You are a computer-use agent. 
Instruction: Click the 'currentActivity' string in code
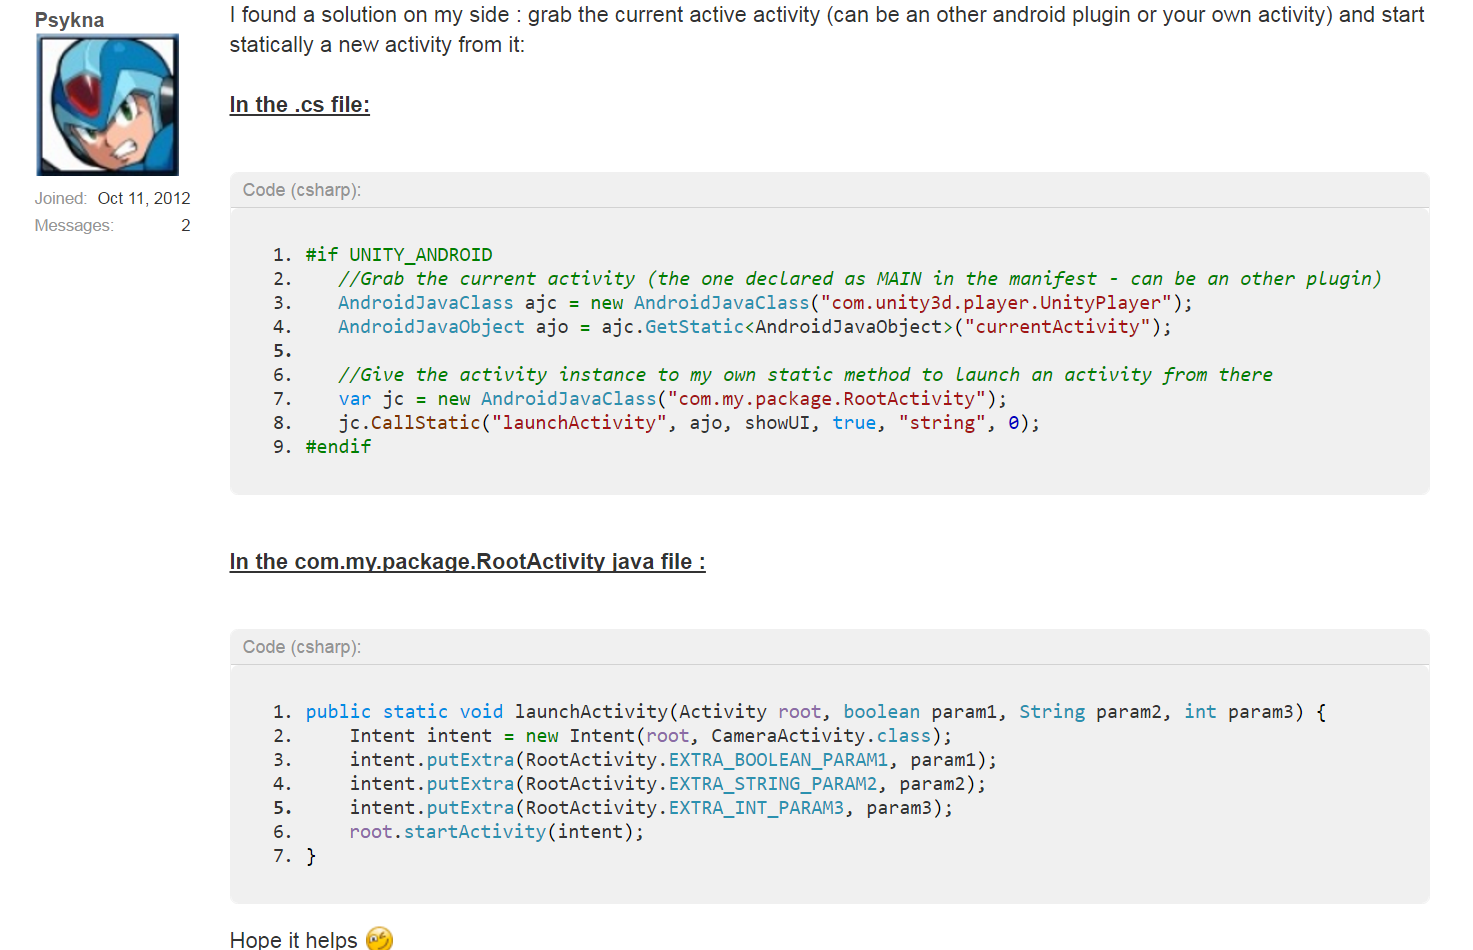click(1057, 327)
